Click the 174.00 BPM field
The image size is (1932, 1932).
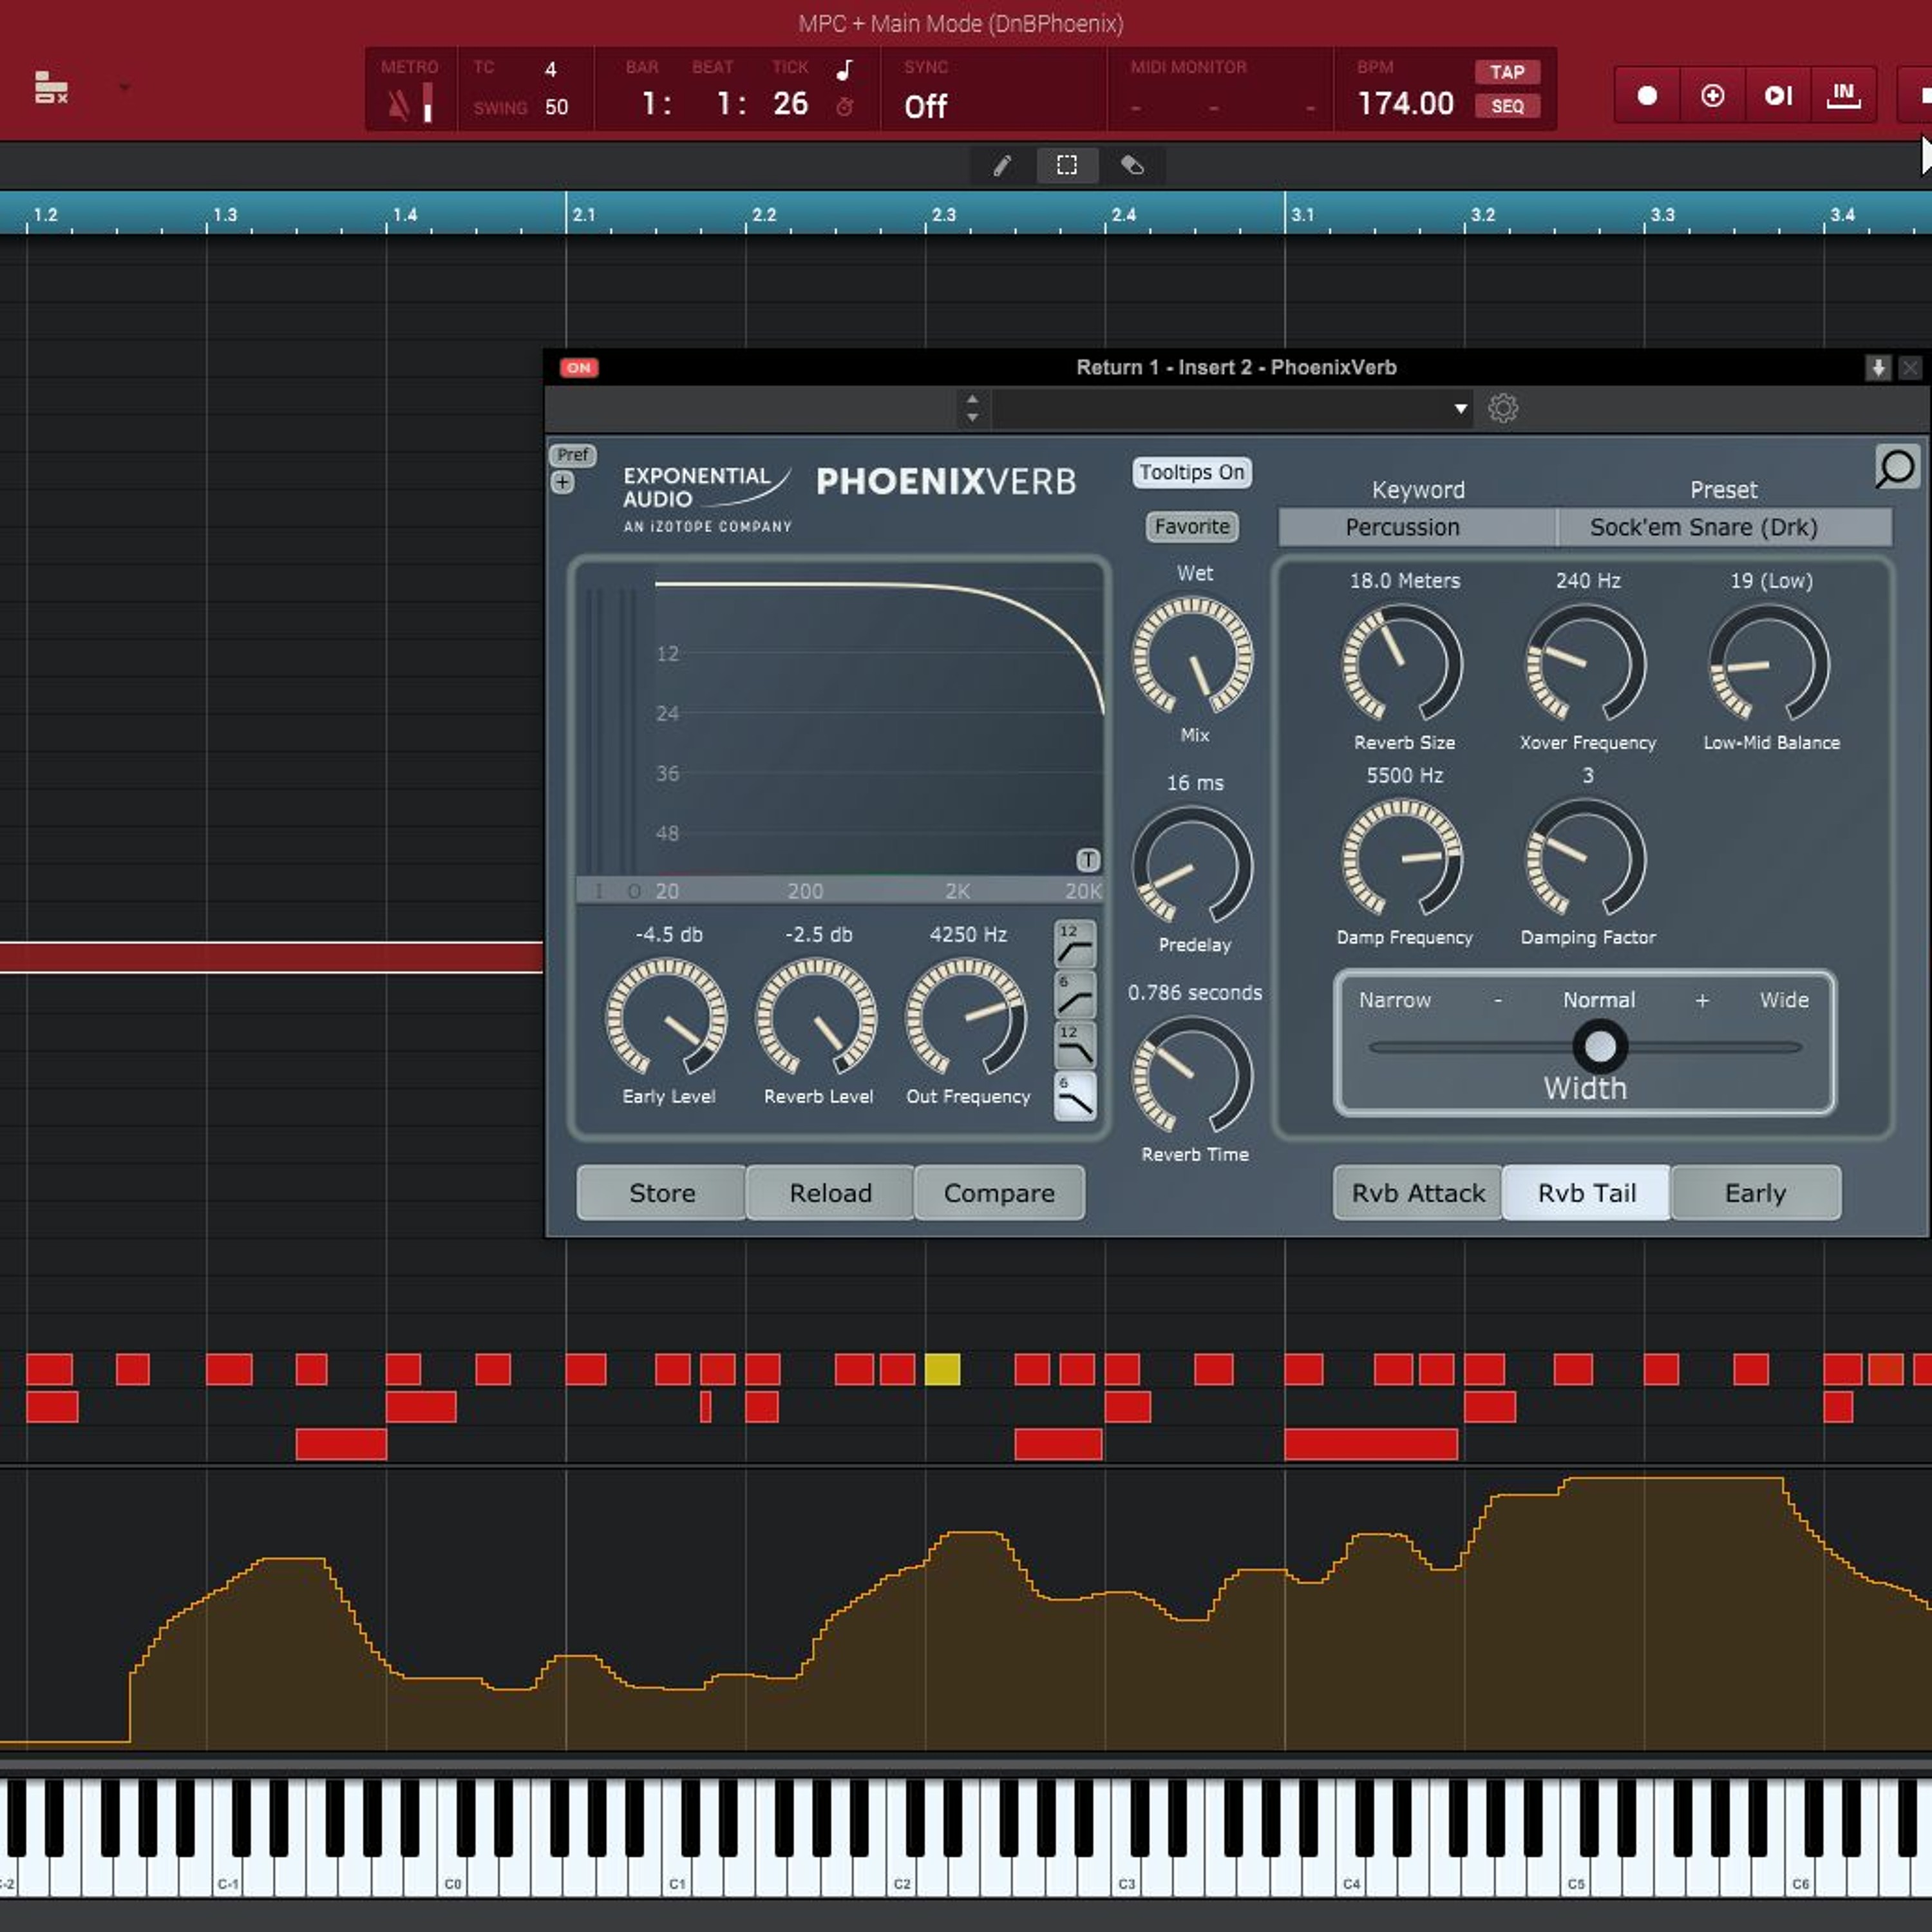coord(1405,104)
